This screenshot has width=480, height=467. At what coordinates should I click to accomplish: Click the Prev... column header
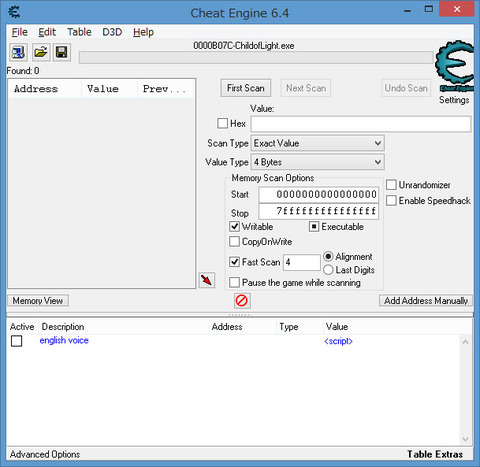tap(166, 89)
